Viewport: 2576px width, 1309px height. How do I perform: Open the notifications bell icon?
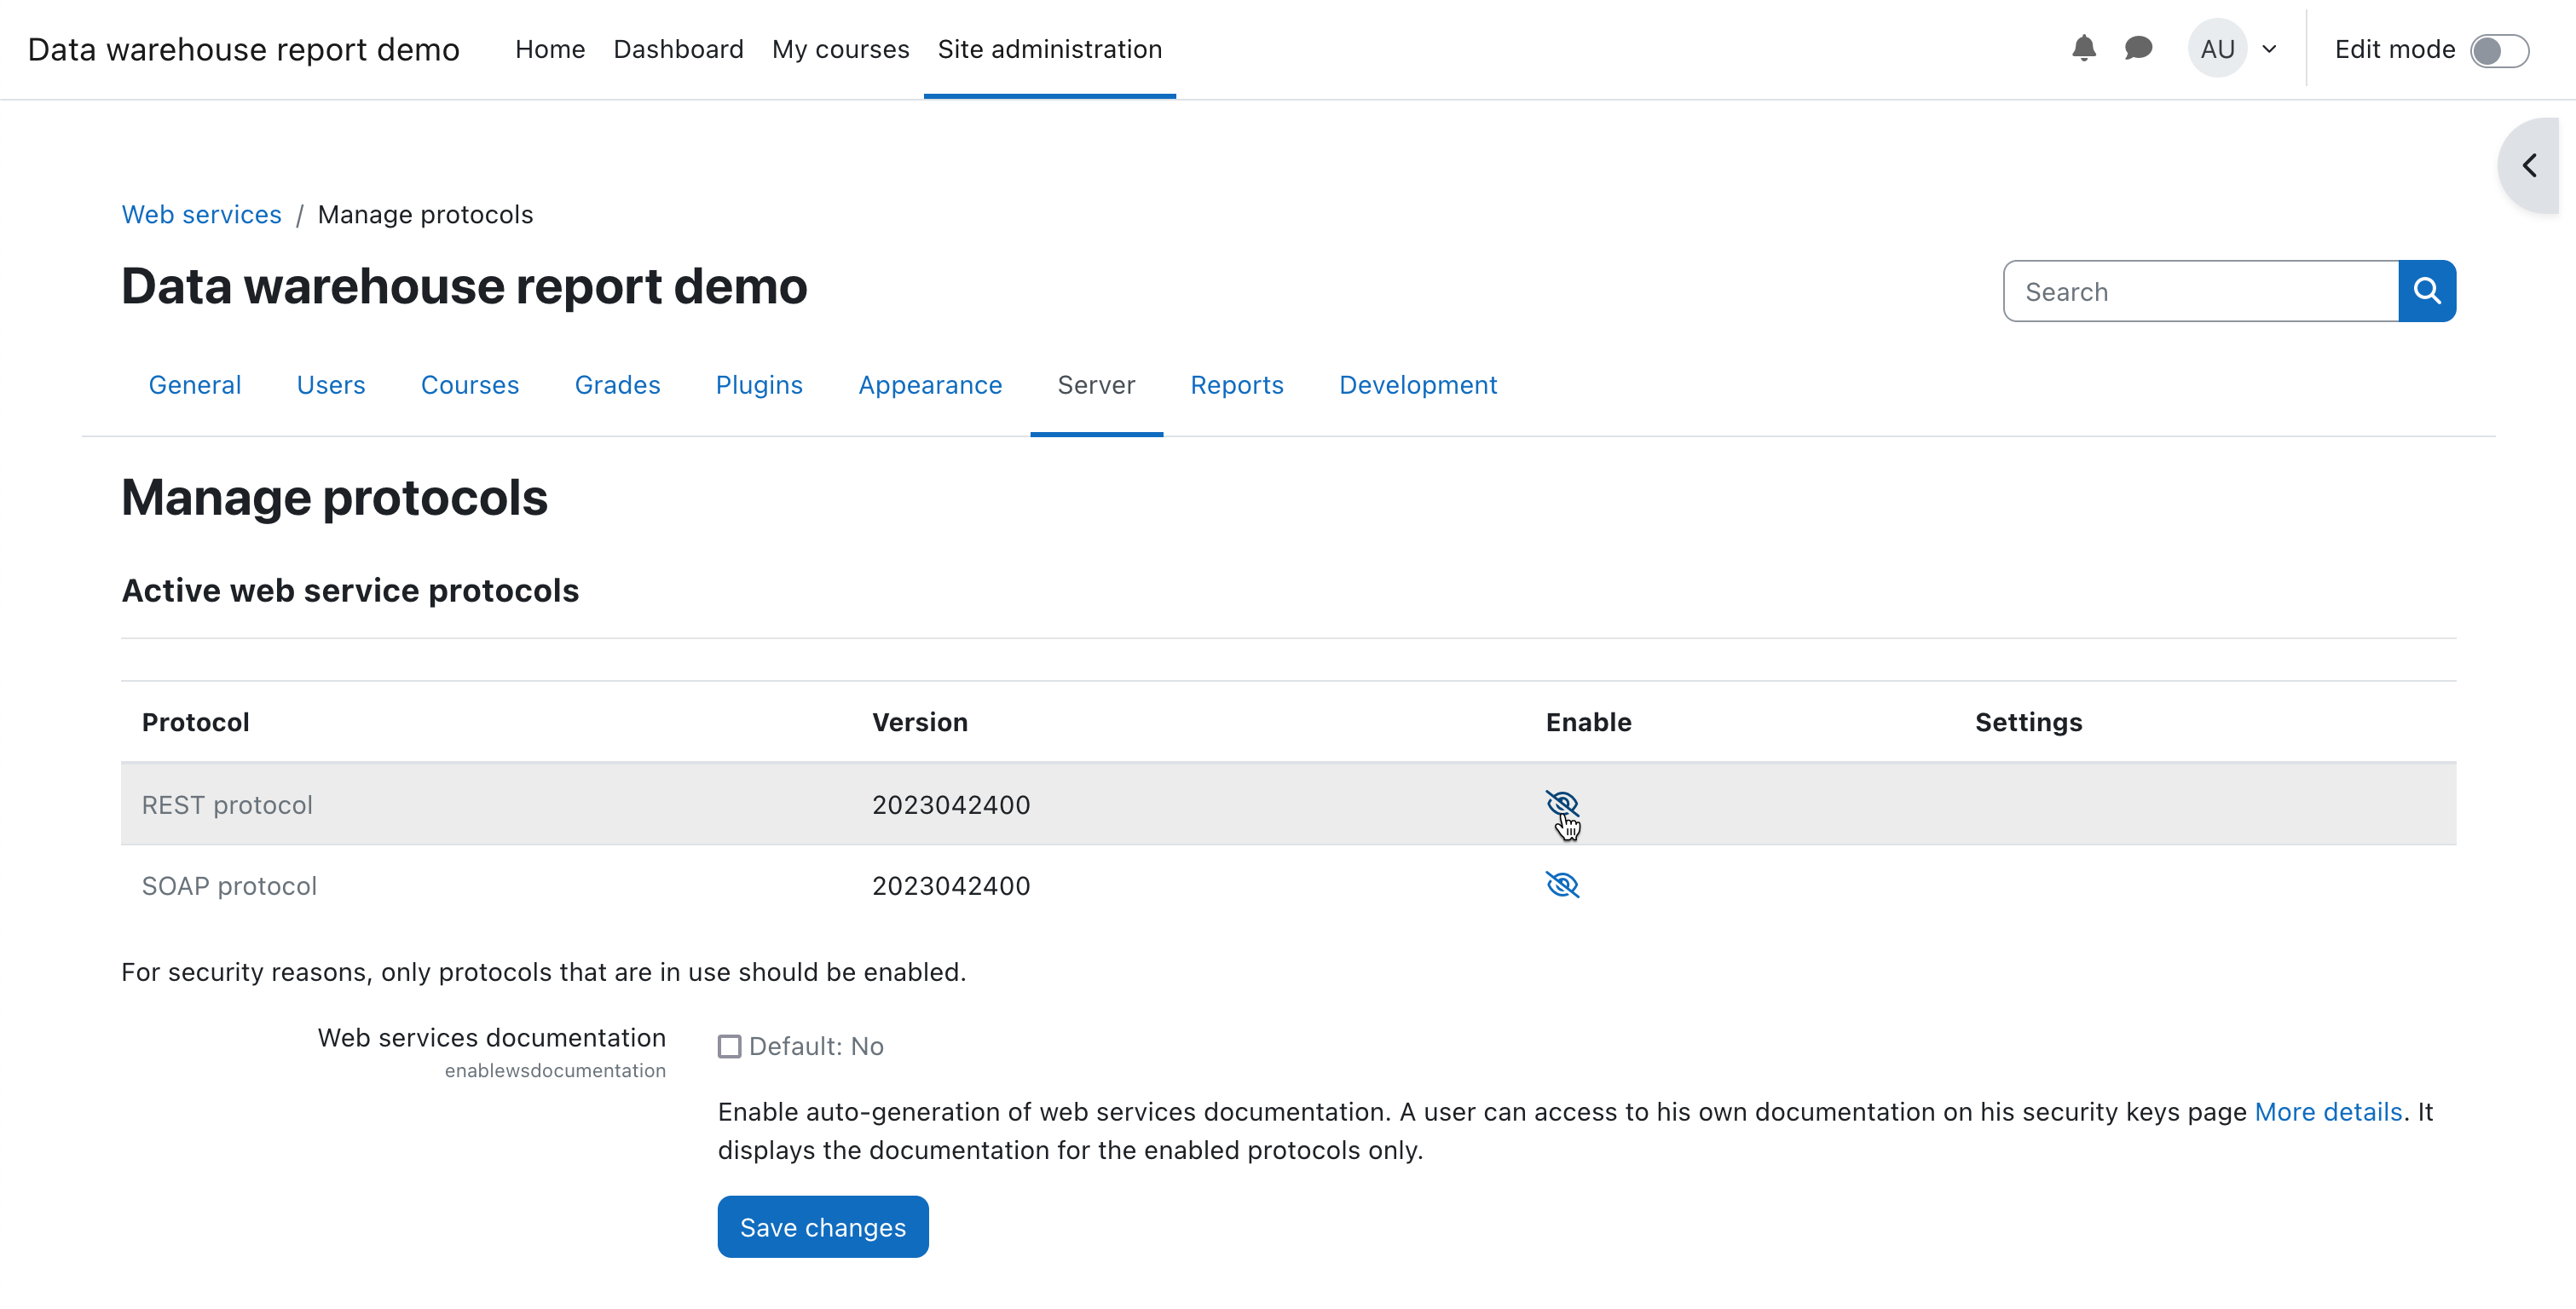pos(2083,48)
